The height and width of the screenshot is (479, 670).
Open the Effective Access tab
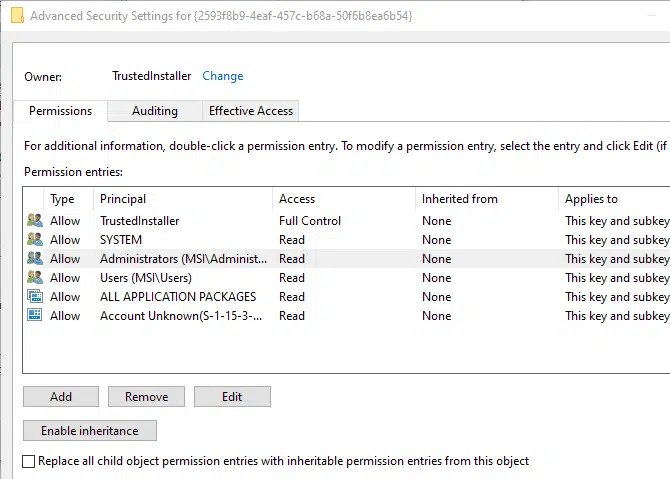click(250, 111)
